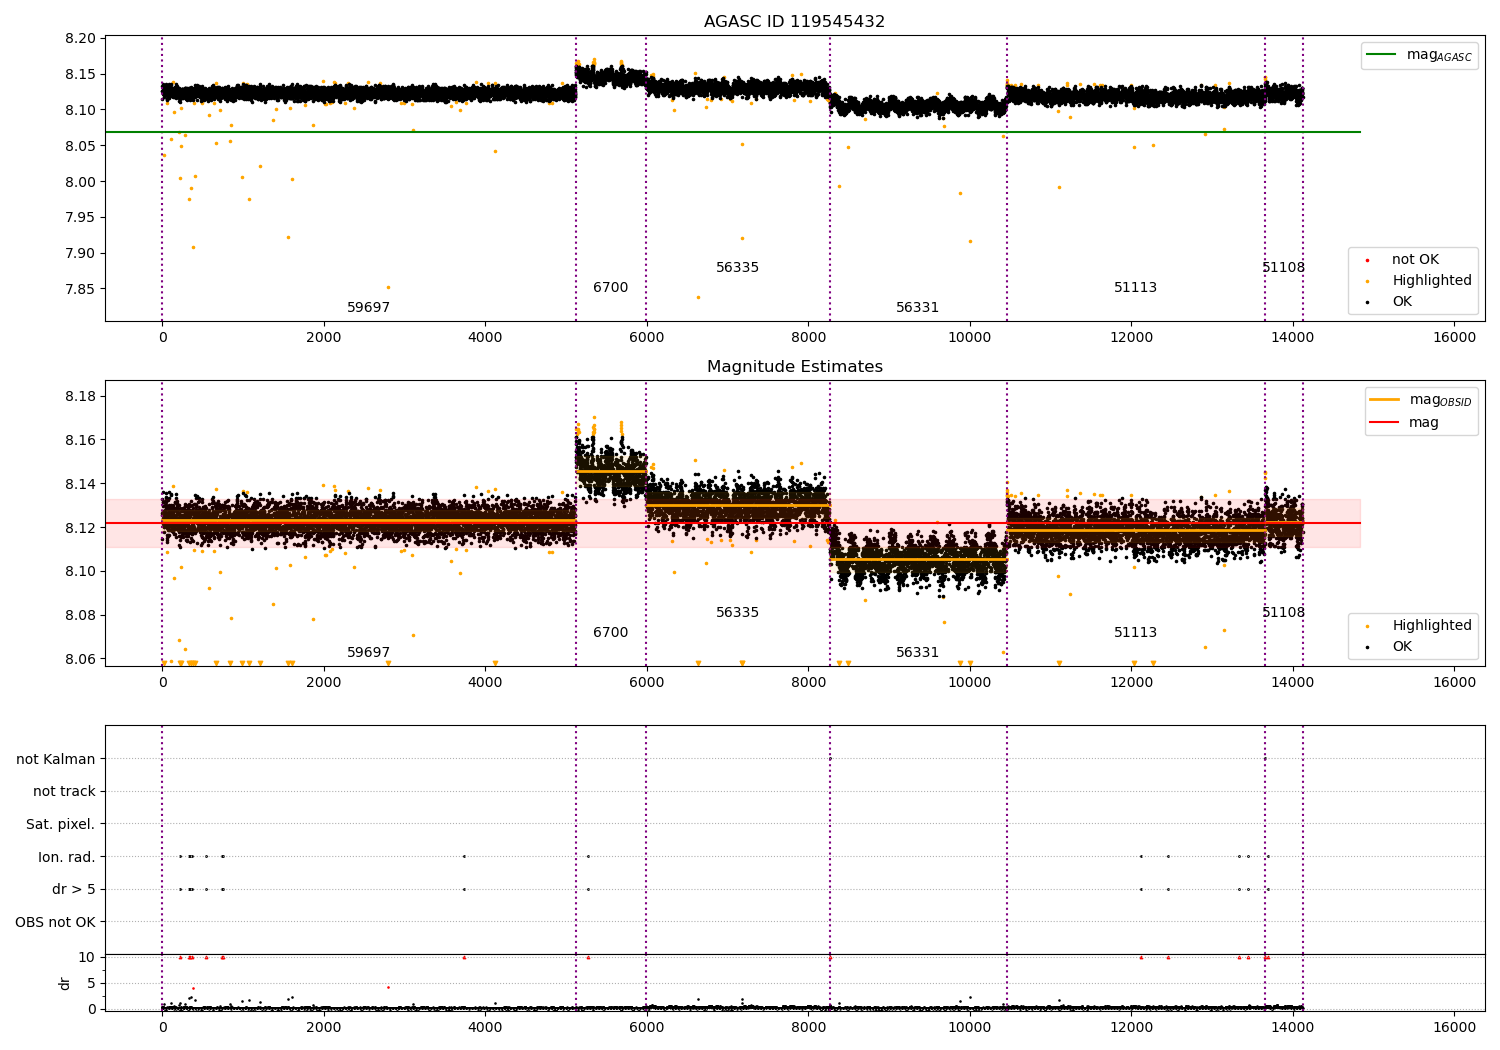Select the 'not OK' legend entry
This screenshot has width=1500, height=1050.
point(1403,260)
